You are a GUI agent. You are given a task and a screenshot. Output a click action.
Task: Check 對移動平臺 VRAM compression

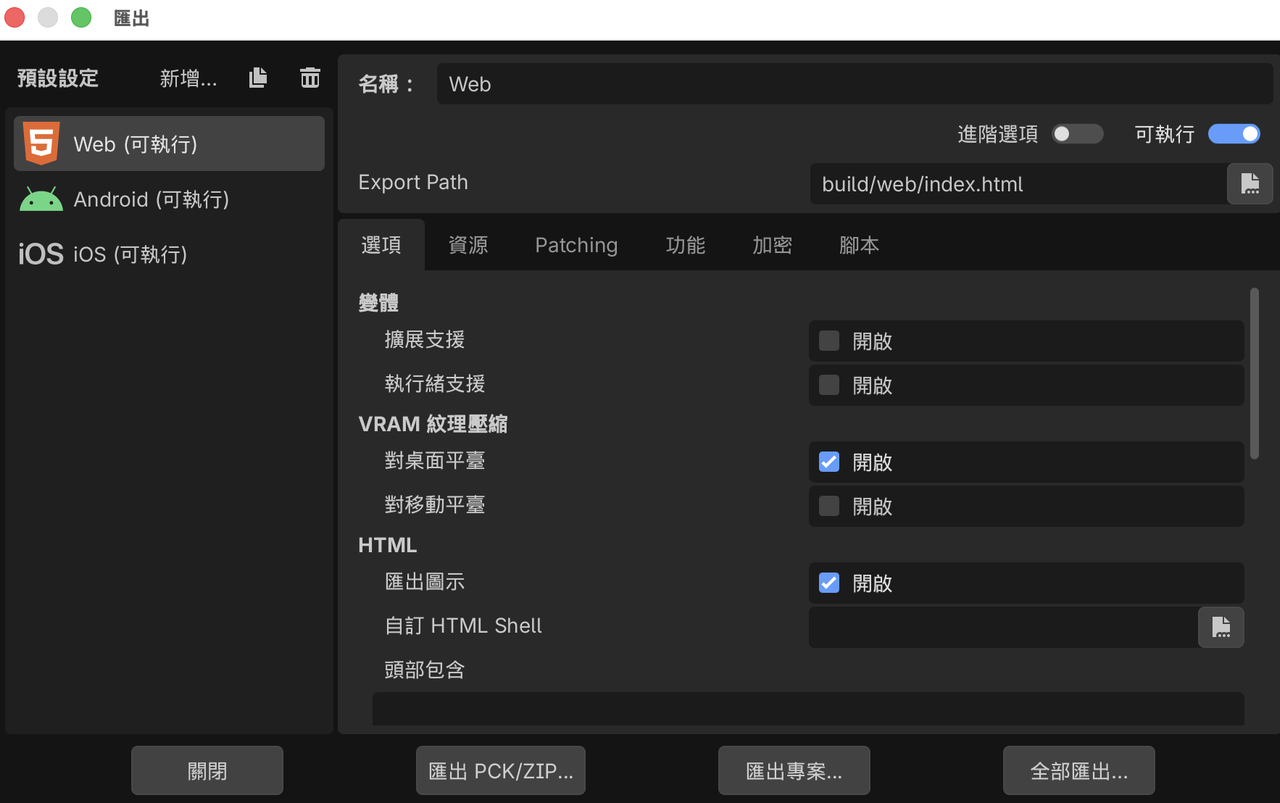pyautogui.click(x=829, y=506)
